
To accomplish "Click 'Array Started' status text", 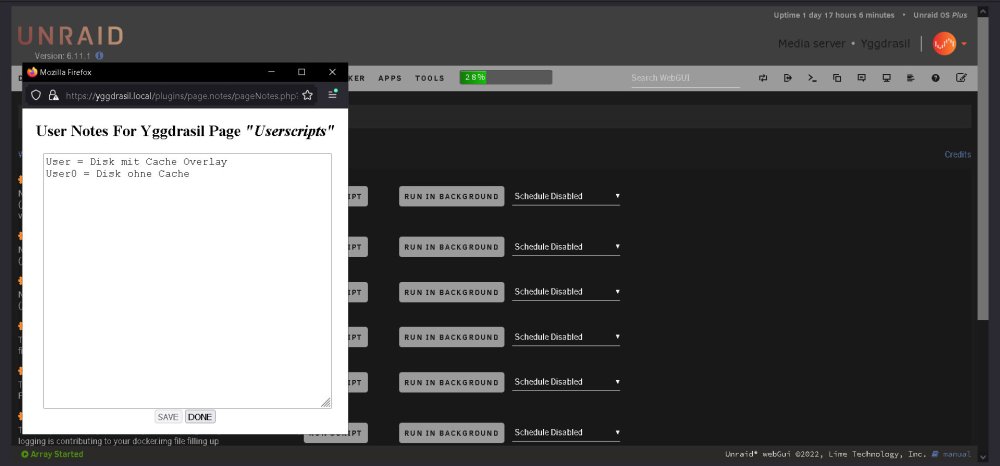I will 57,455.
